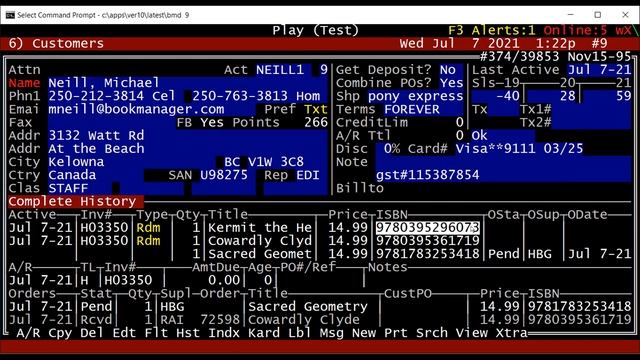Click record counter #374/39853

click(520, 57)
